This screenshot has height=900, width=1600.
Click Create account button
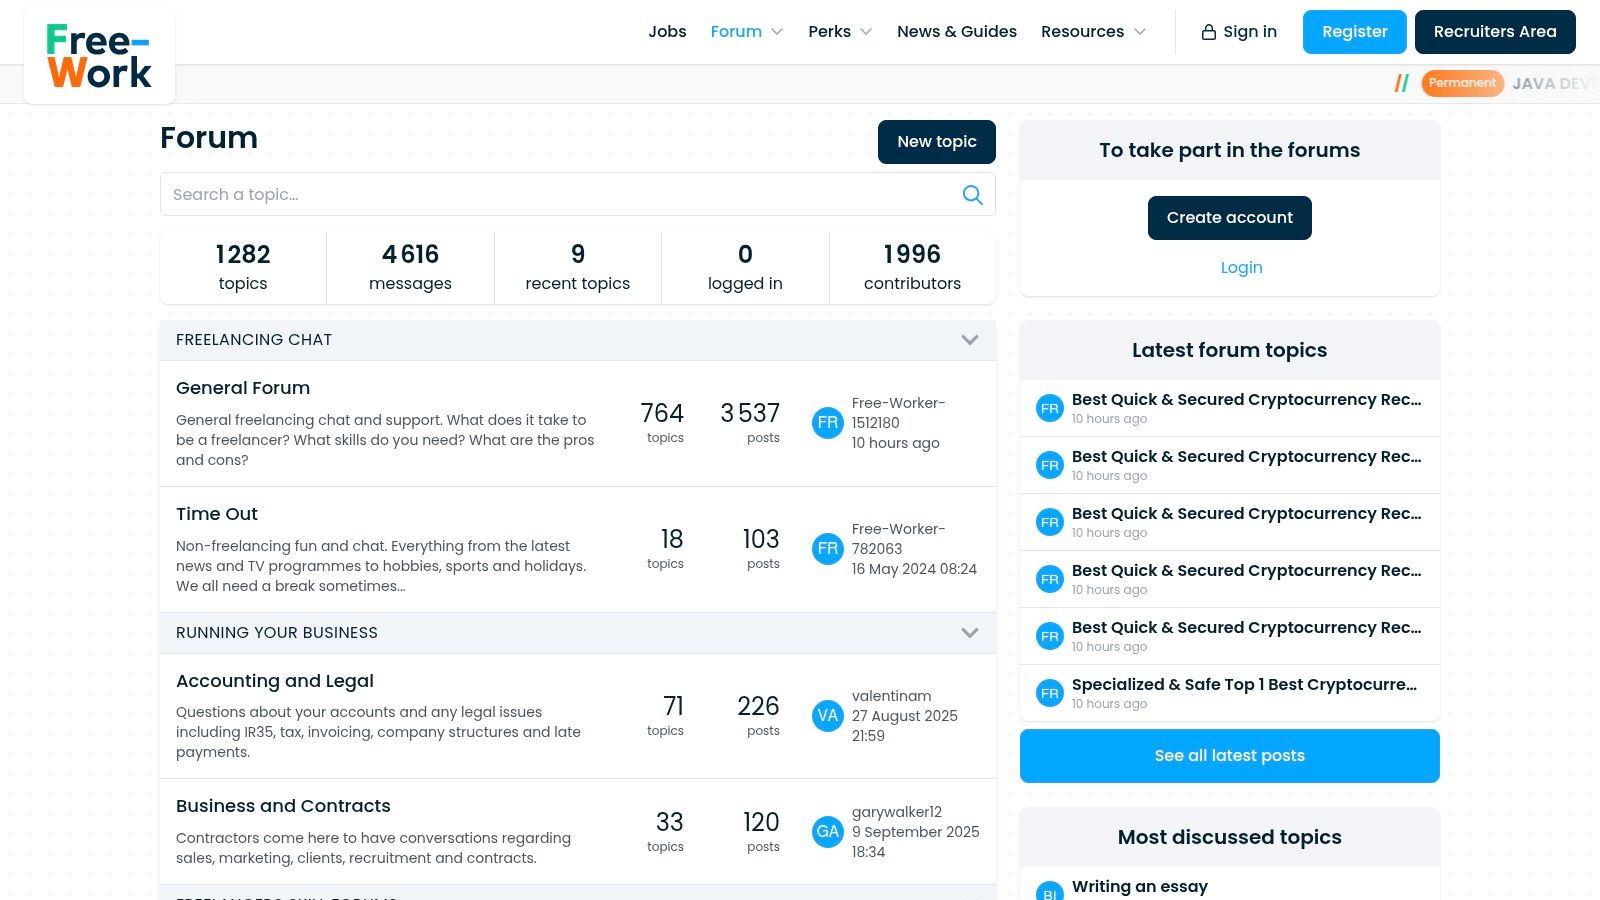(x=1230, y=218)
